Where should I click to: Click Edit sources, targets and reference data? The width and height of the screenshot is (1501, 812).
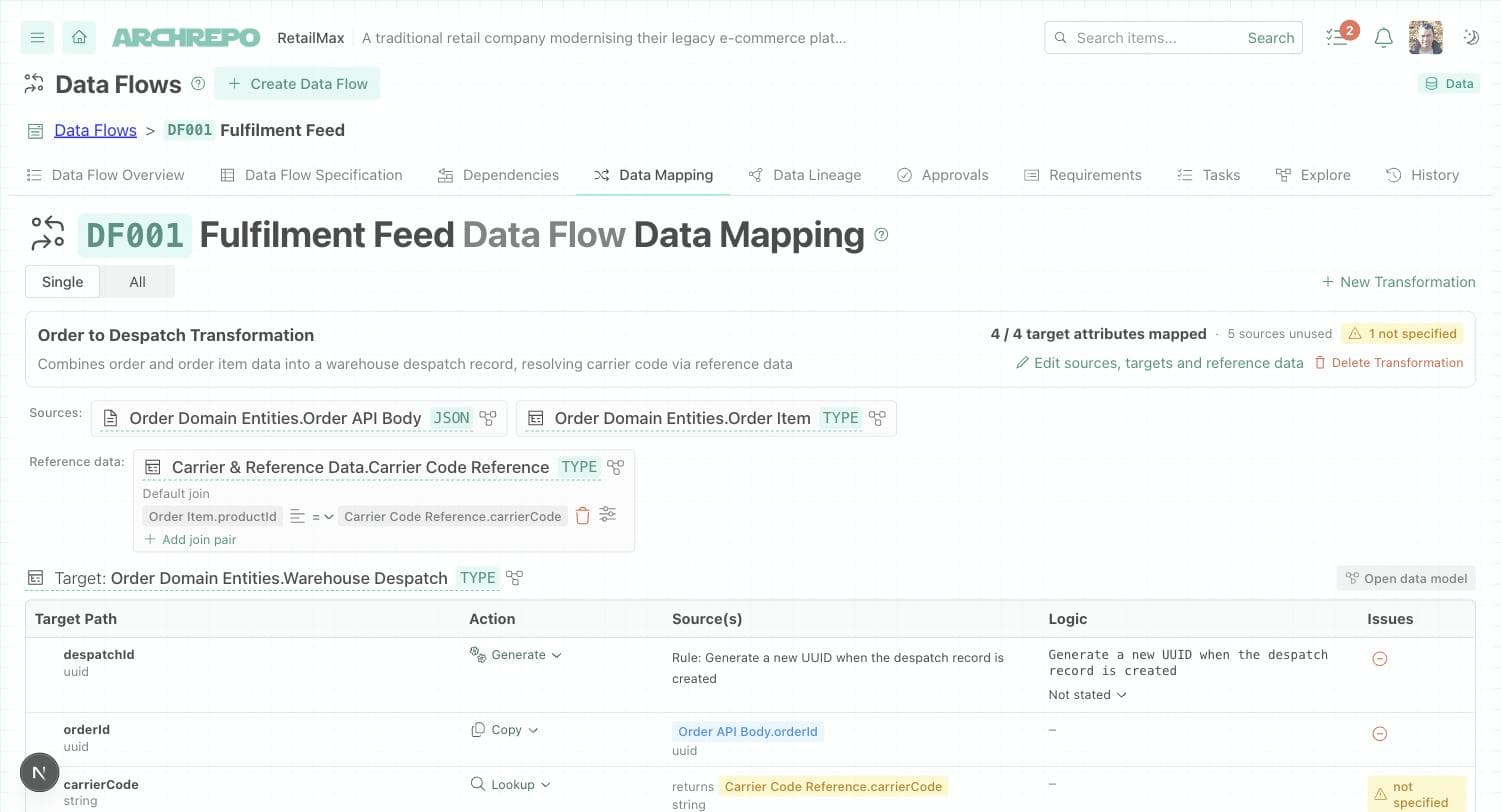pyautogui.click(x=1159, y=363)
